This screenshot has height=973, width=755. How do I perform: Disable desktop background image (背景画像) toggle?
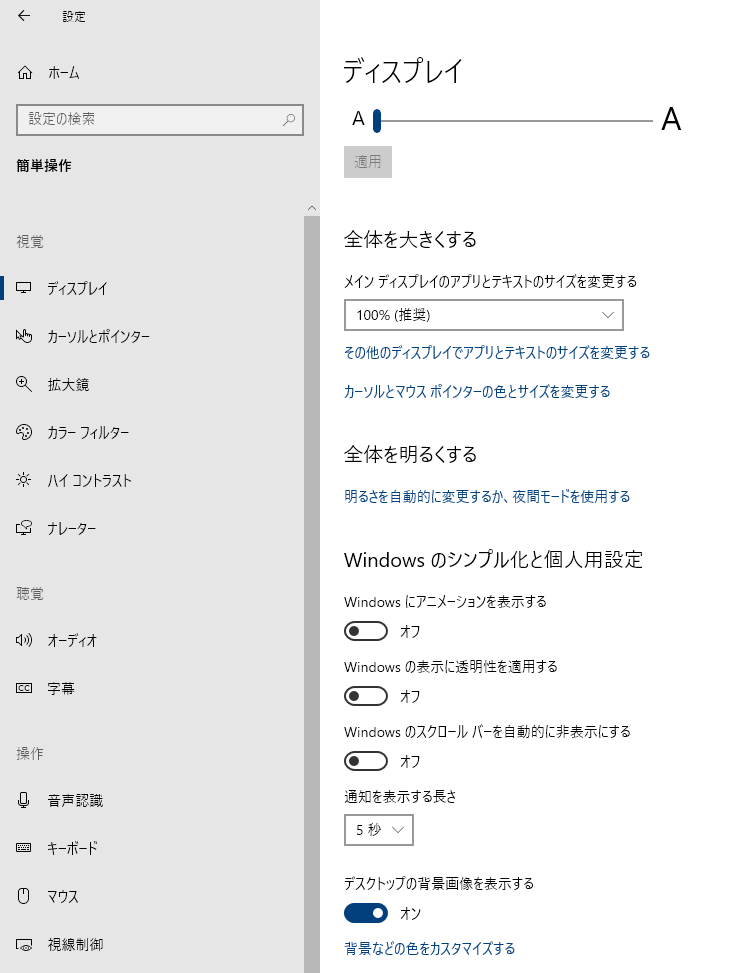click(365, 913)
